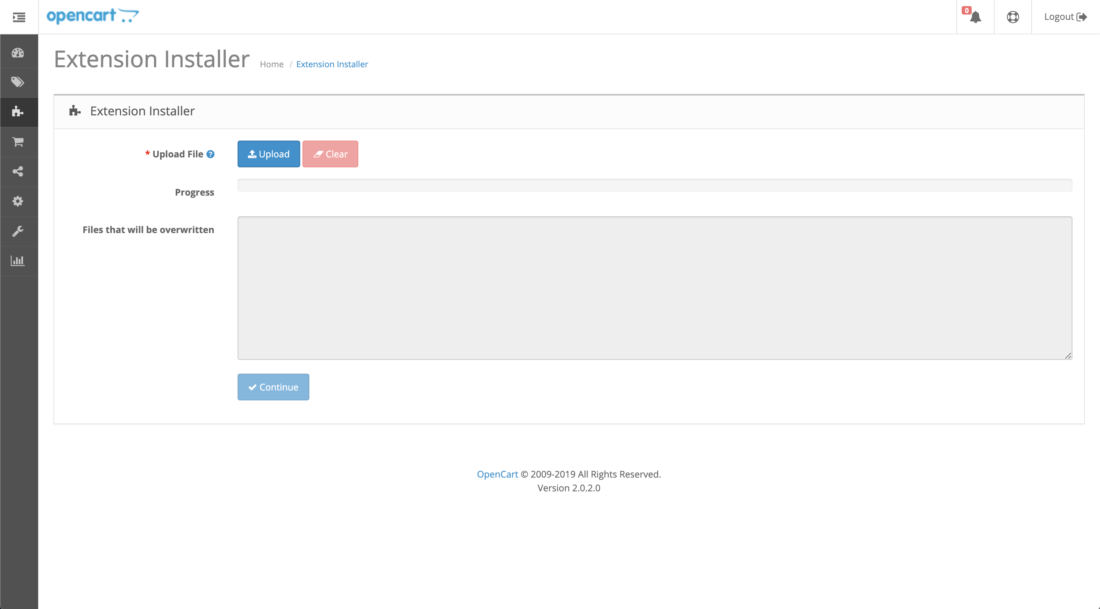Open the OpenCart footer link
This screenshot has height=609, width=1100.
(x=497, y=474)
